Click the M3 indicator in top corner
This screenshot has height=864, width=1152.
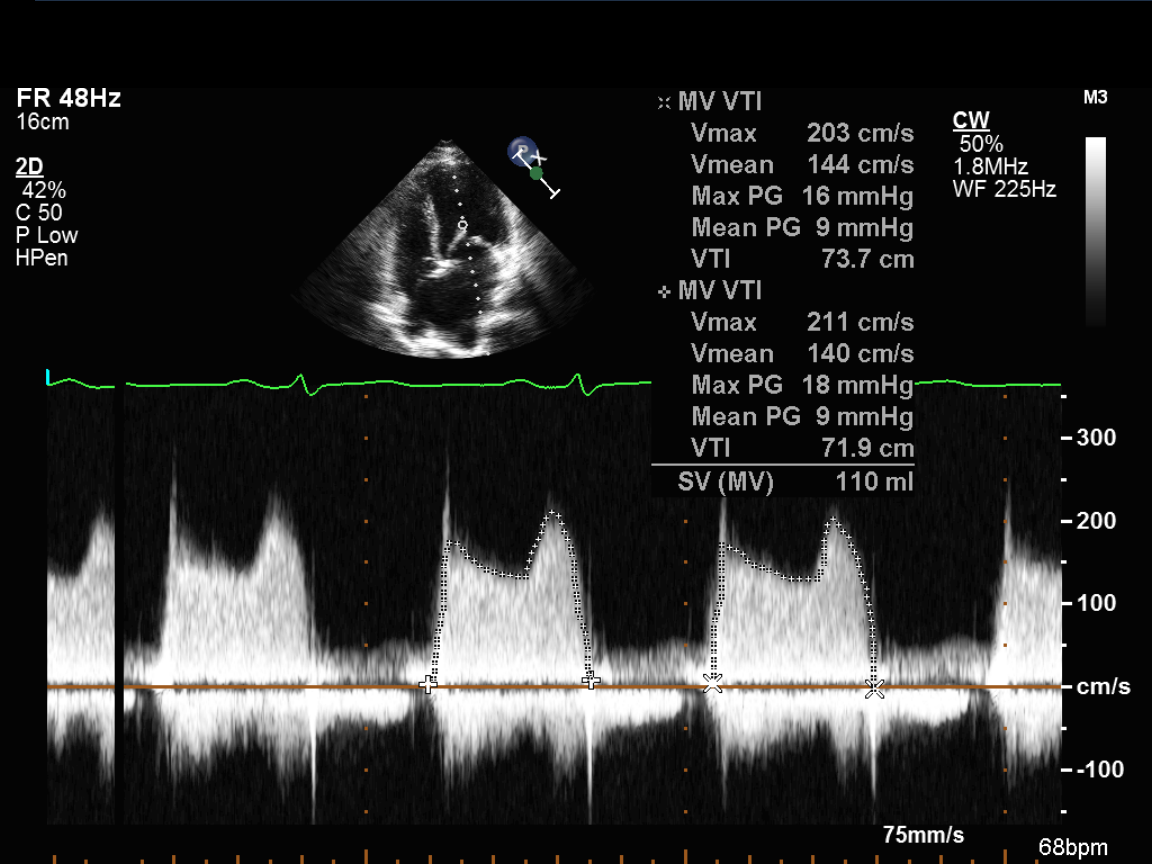[1095, 98]
